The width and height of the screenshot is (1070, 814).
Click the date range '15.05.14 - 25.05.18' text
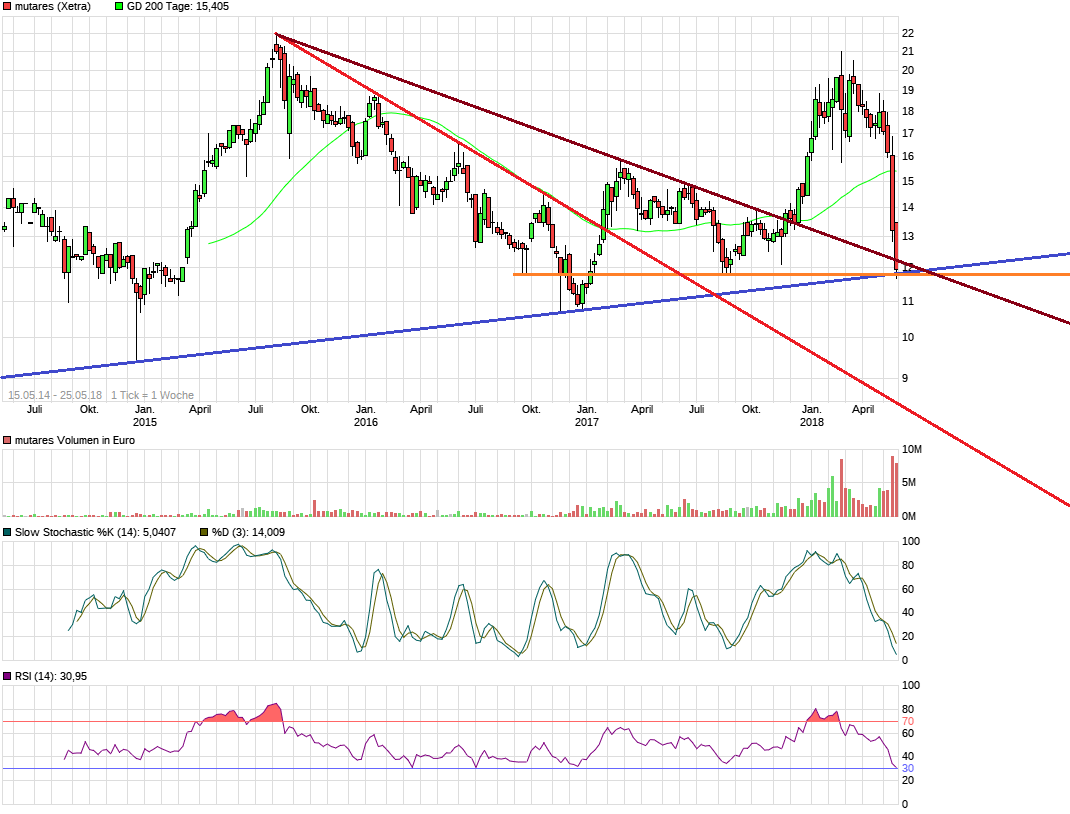(x=55, y=395)
